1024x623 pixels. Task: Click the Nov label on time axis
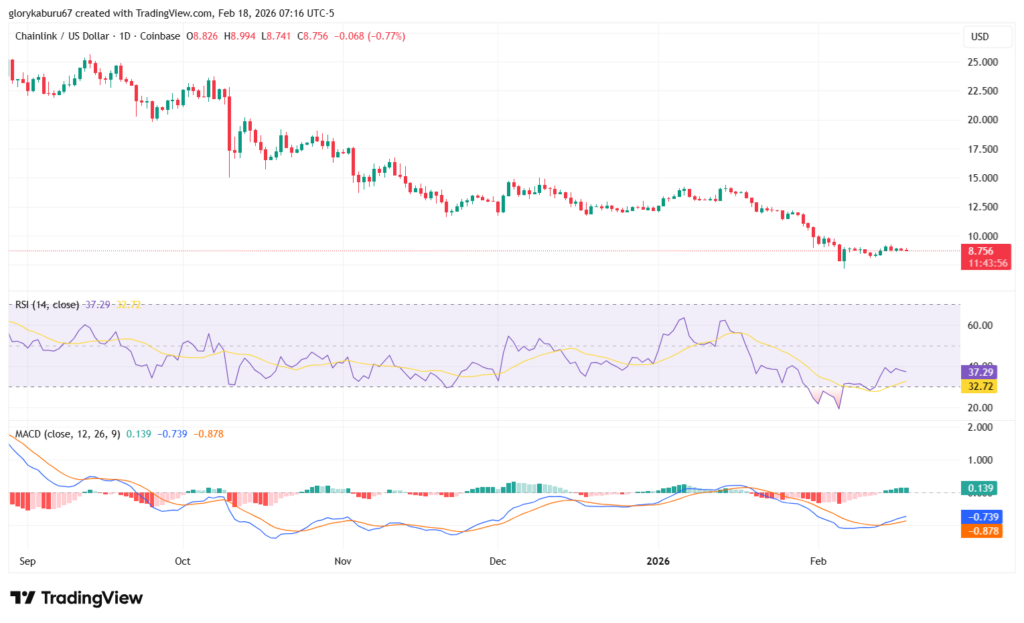[342, 562]
